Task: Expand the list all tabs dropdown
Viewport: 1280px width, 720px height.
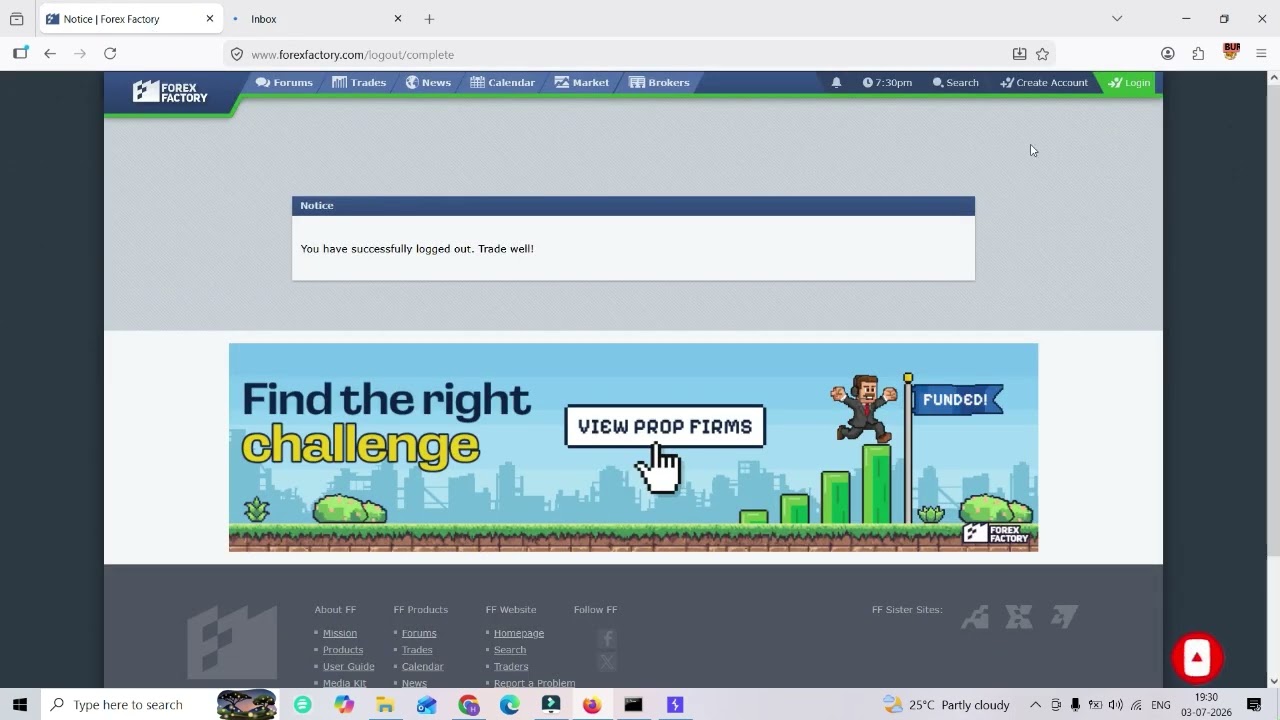Action: point(1117,19)
